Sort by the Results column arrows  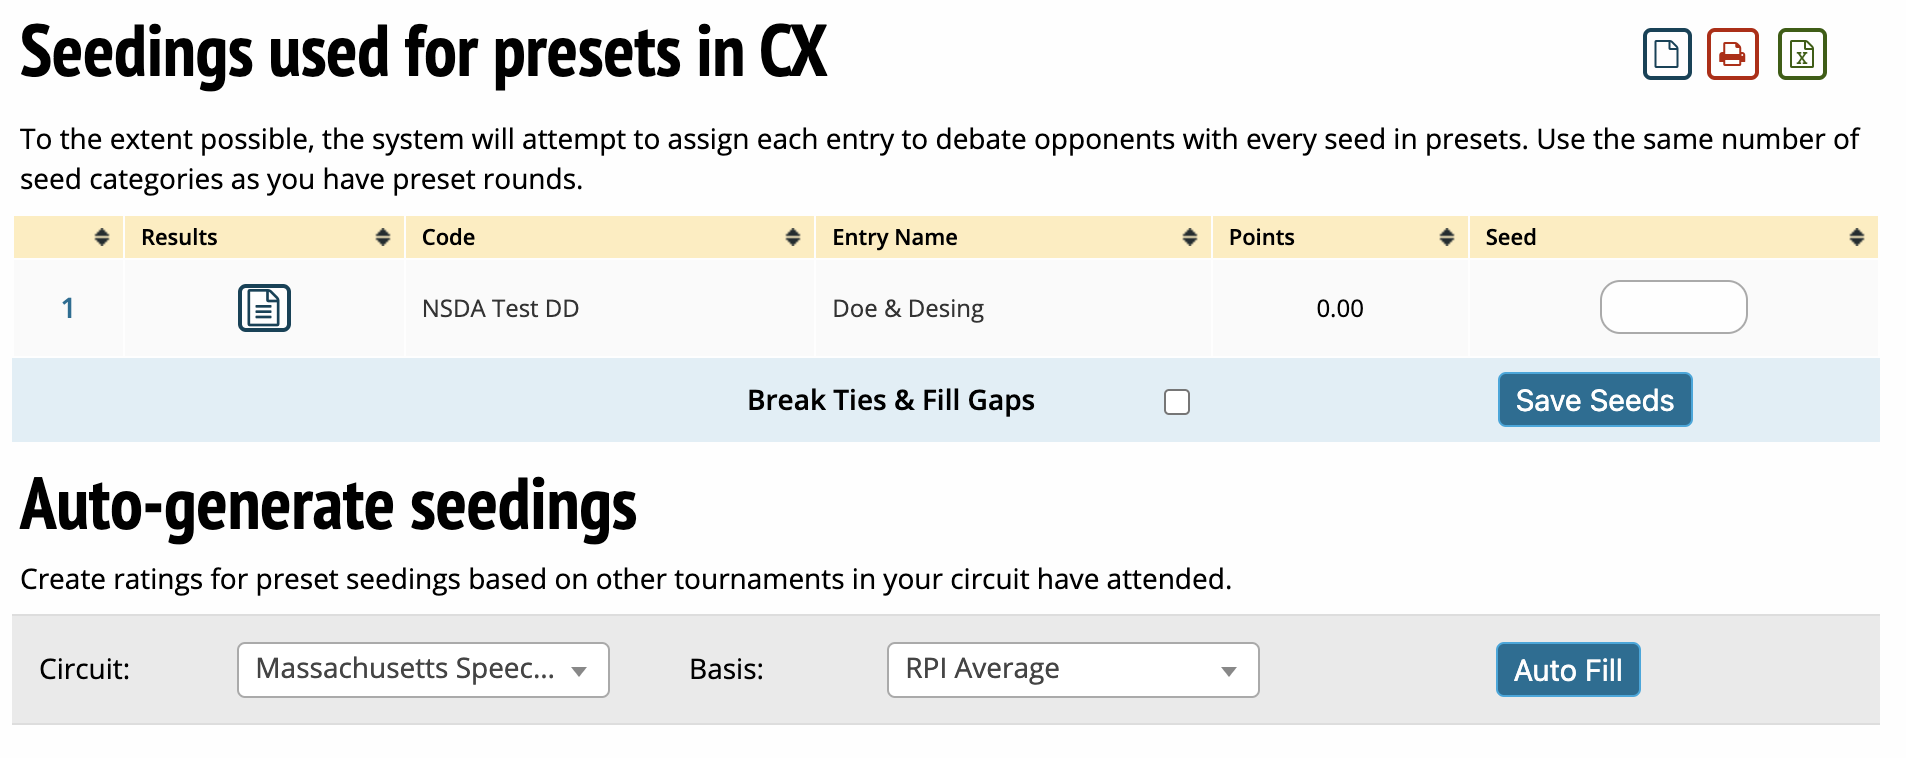[x=382, y=237]
